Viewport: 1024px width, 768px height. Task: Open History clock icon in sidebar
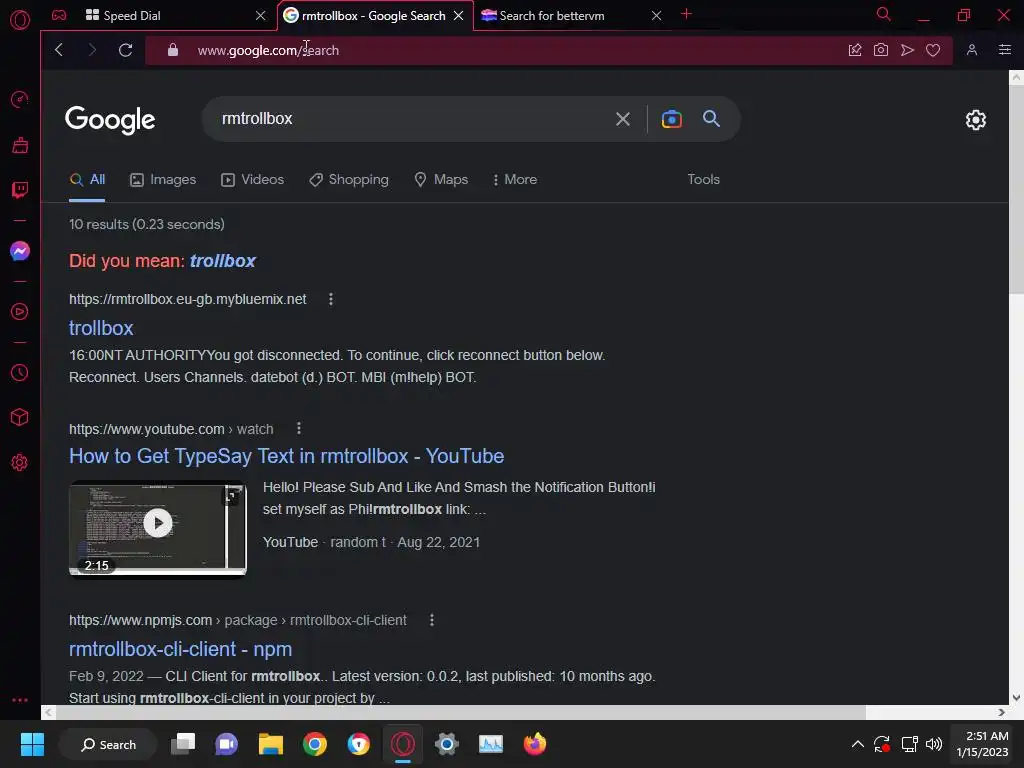point(20,372)
